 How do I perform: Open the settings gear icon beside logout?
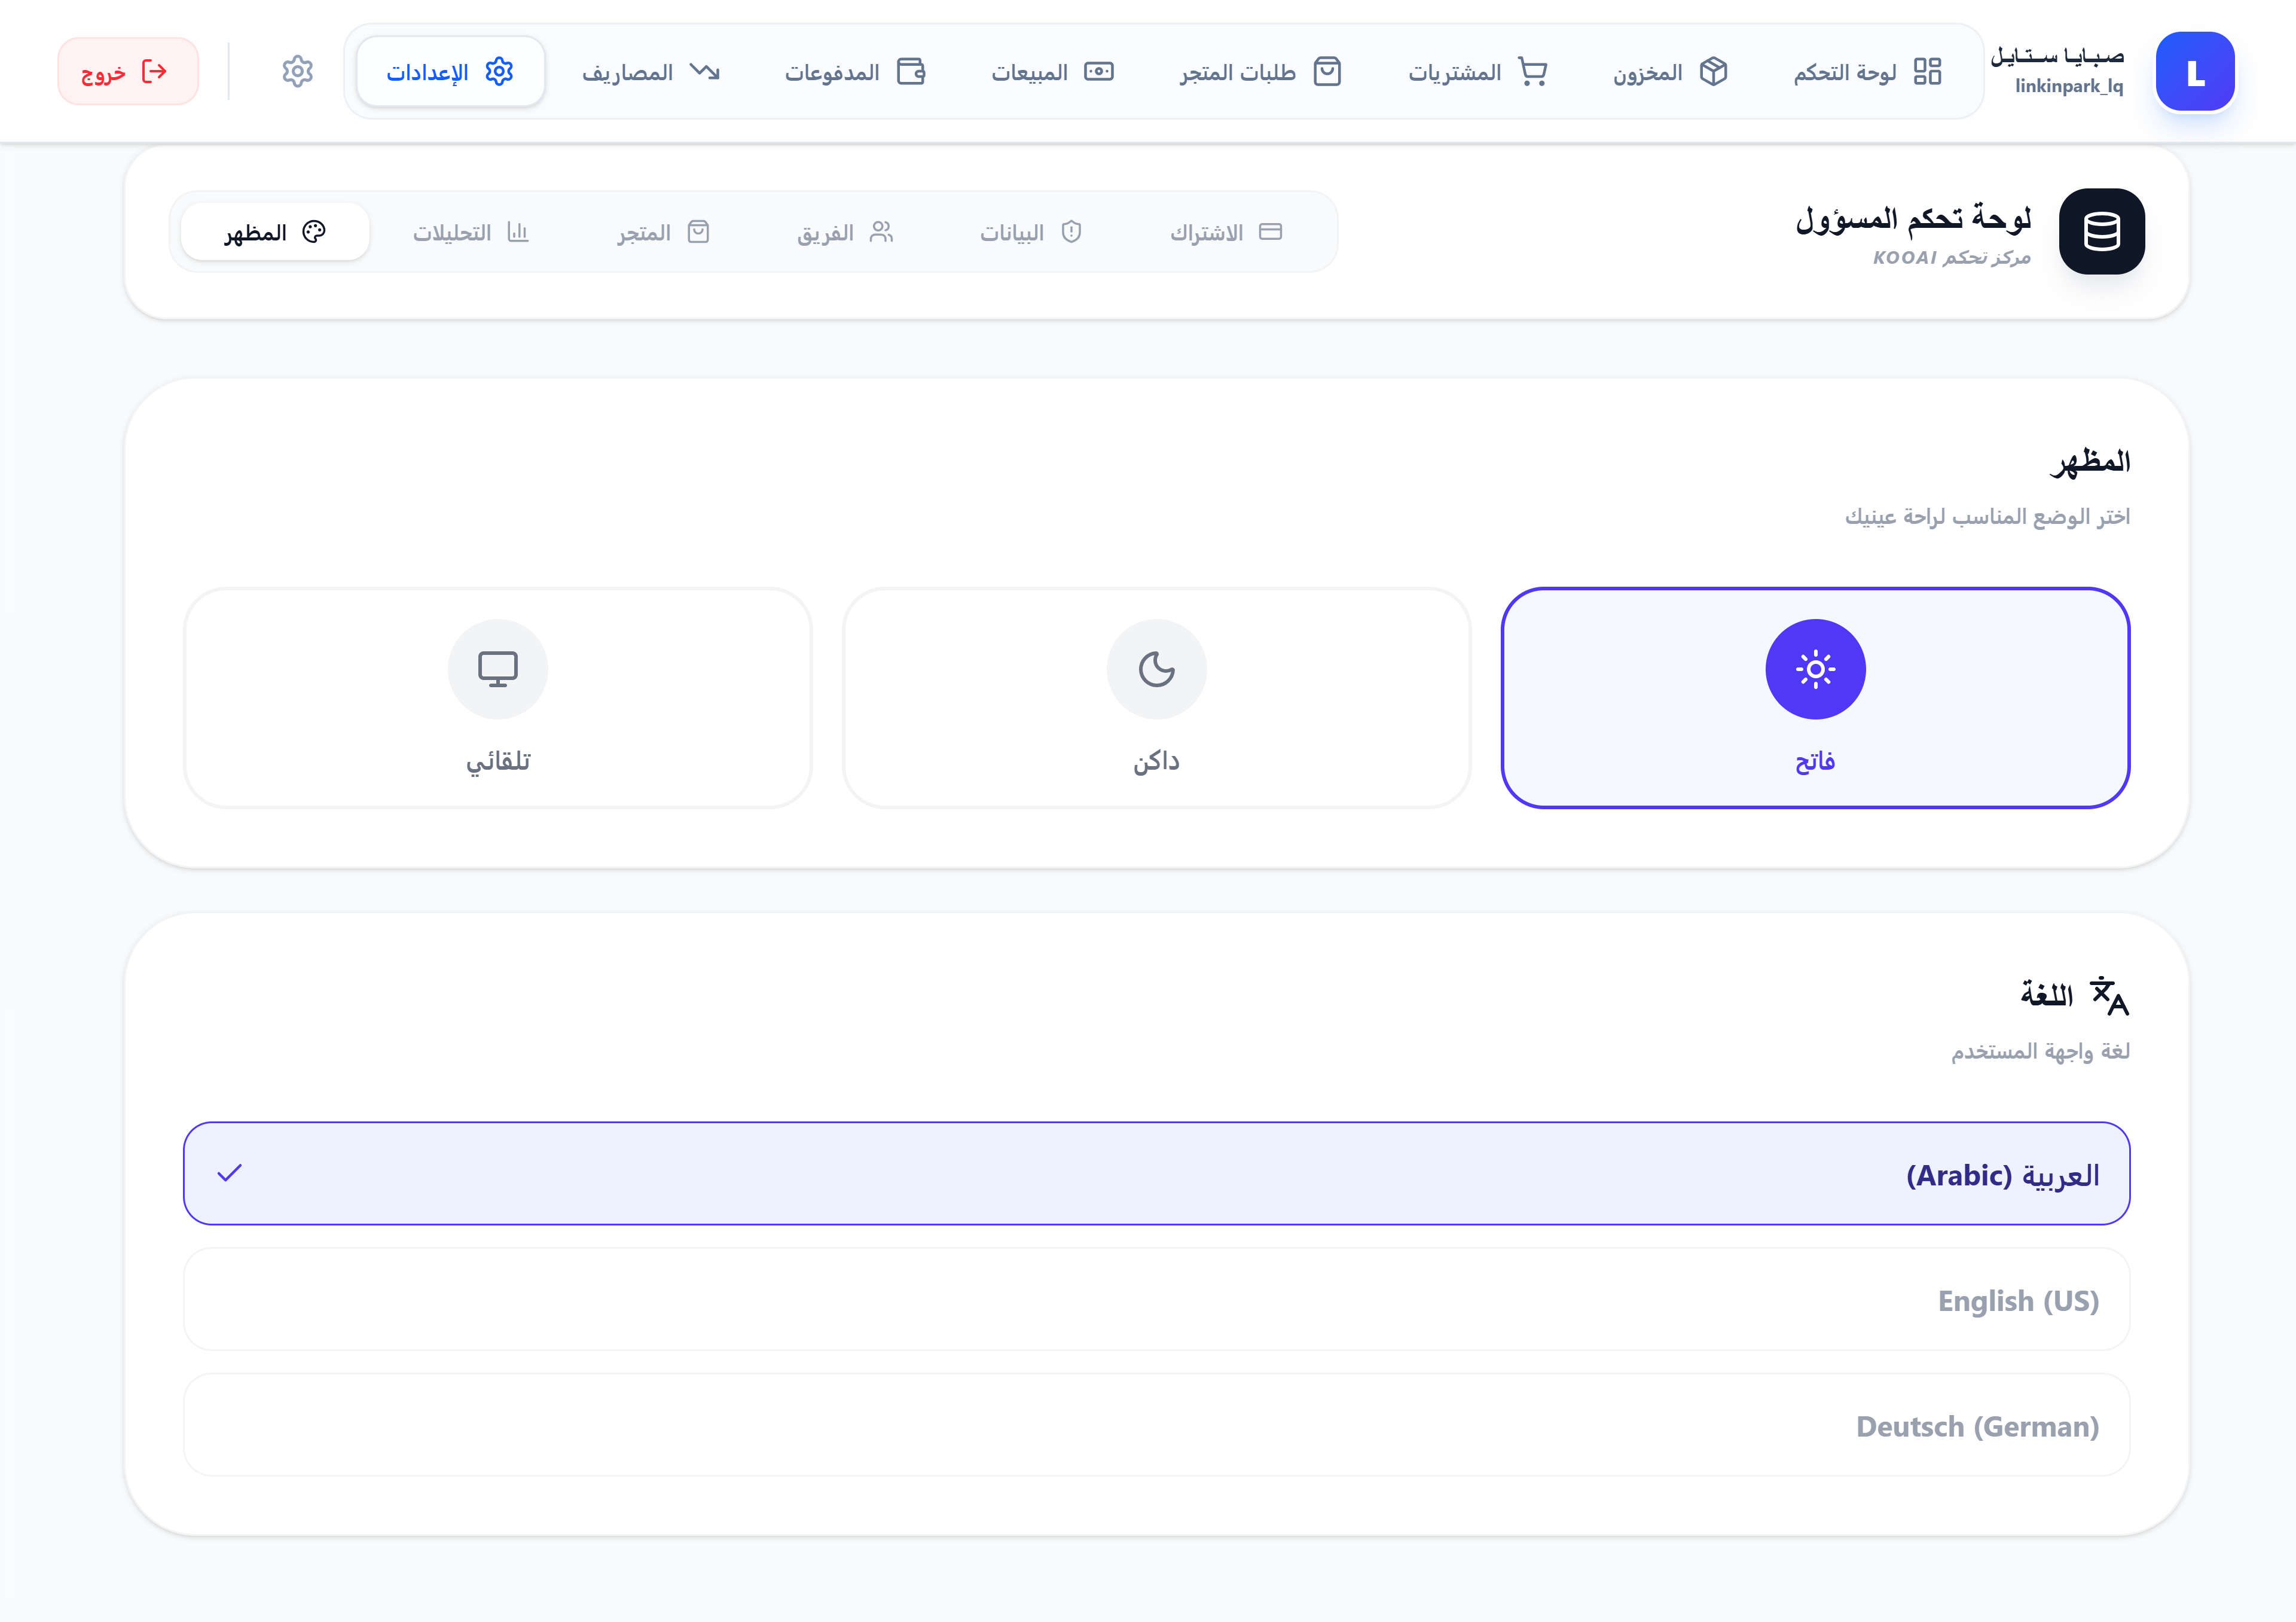coord(297,72)
